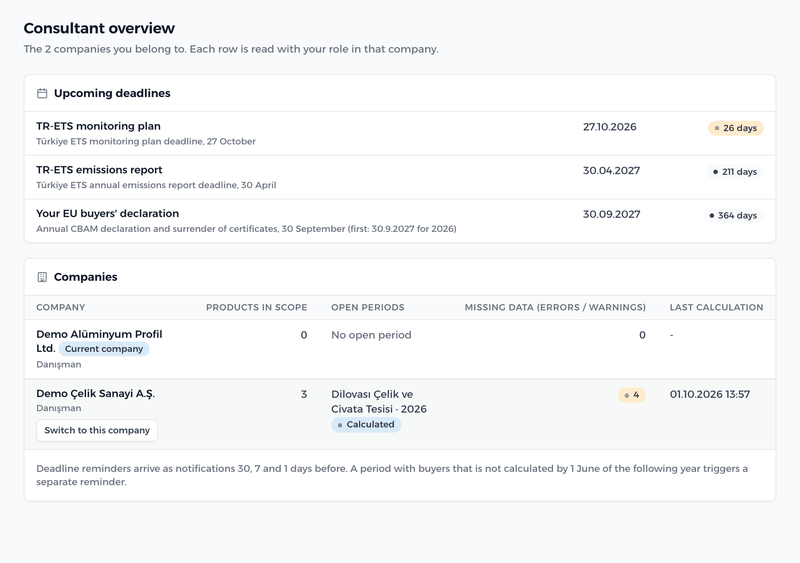This screenshot has height=563, width=800.
Task: Click the PRODUCTS IN SCOPE column header
Action: (257, 307)
